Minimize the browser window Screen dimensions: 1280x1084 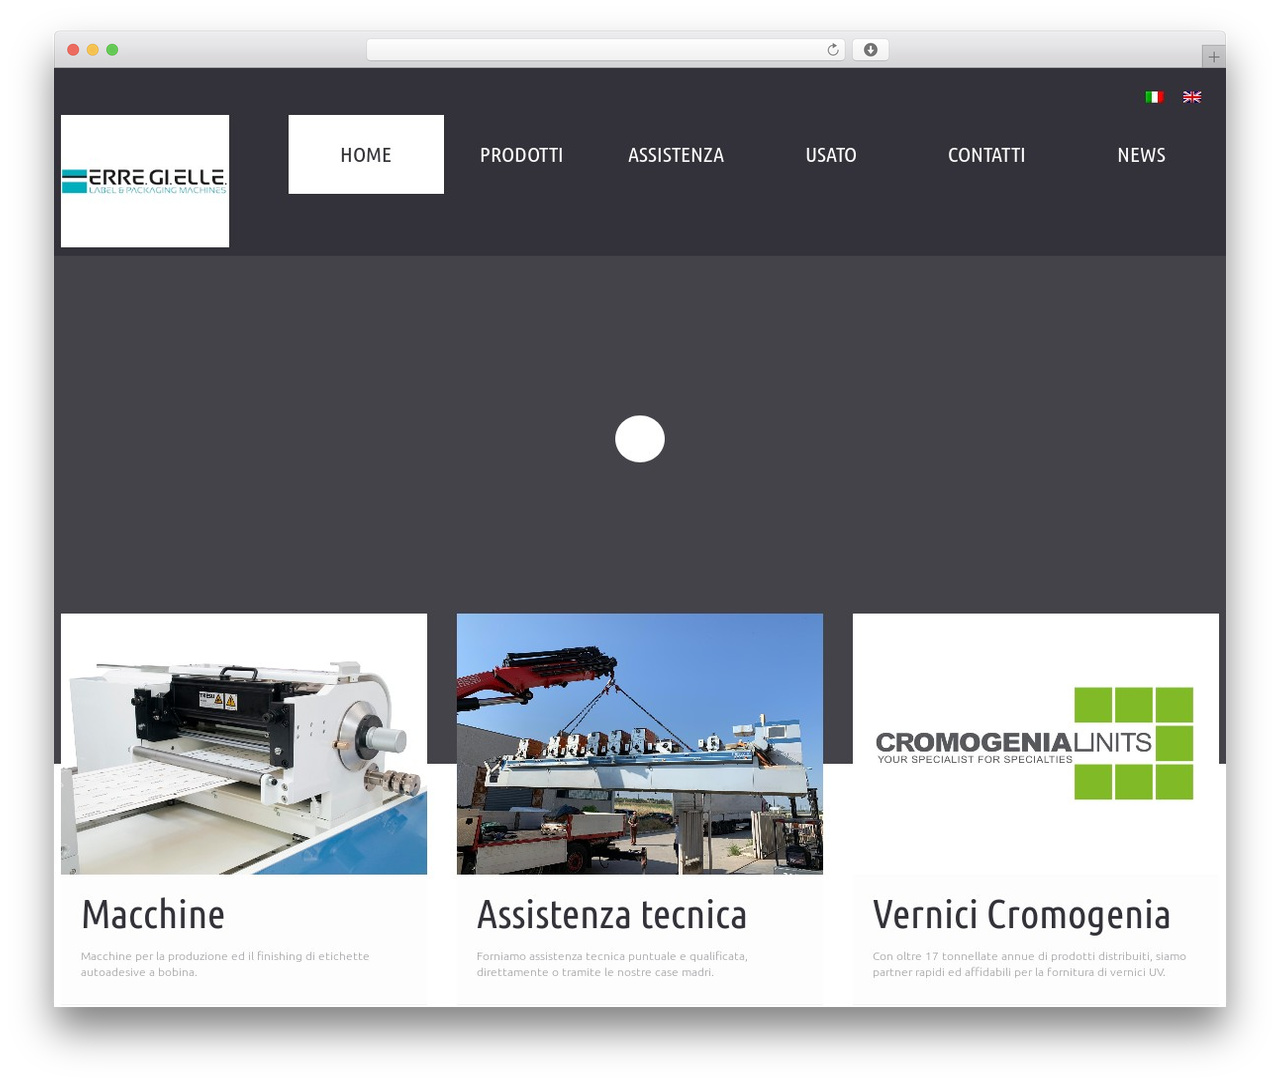point(92,50)
